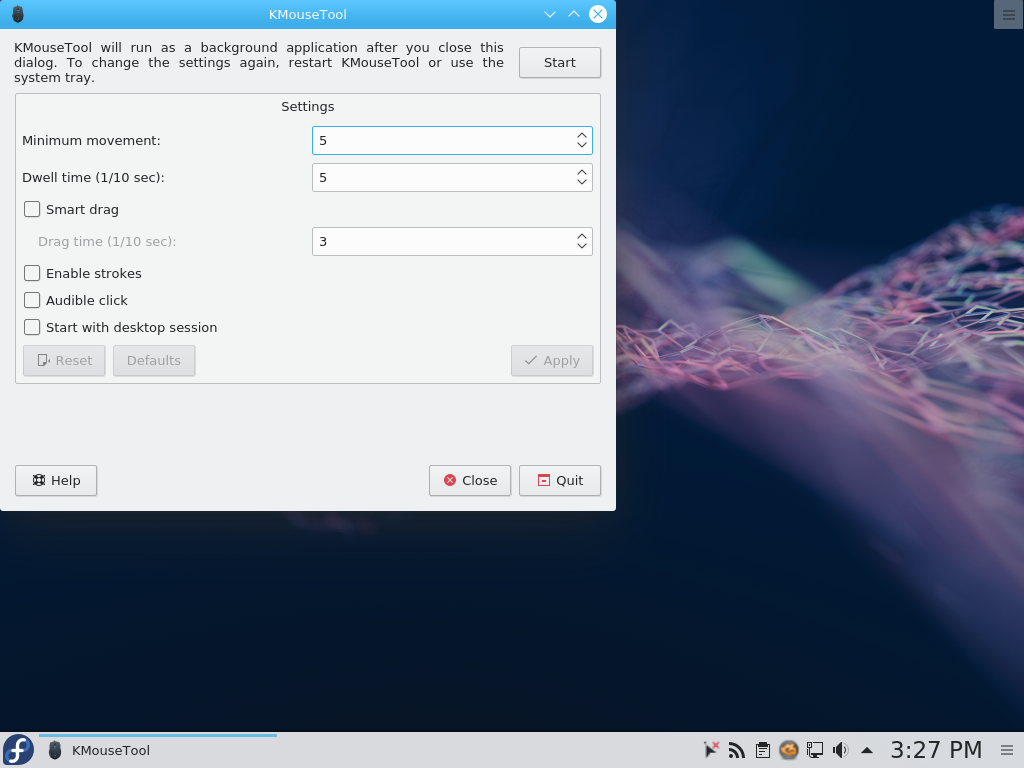
Task: Close the window with title bar X
Action: (x=598, y=14)
